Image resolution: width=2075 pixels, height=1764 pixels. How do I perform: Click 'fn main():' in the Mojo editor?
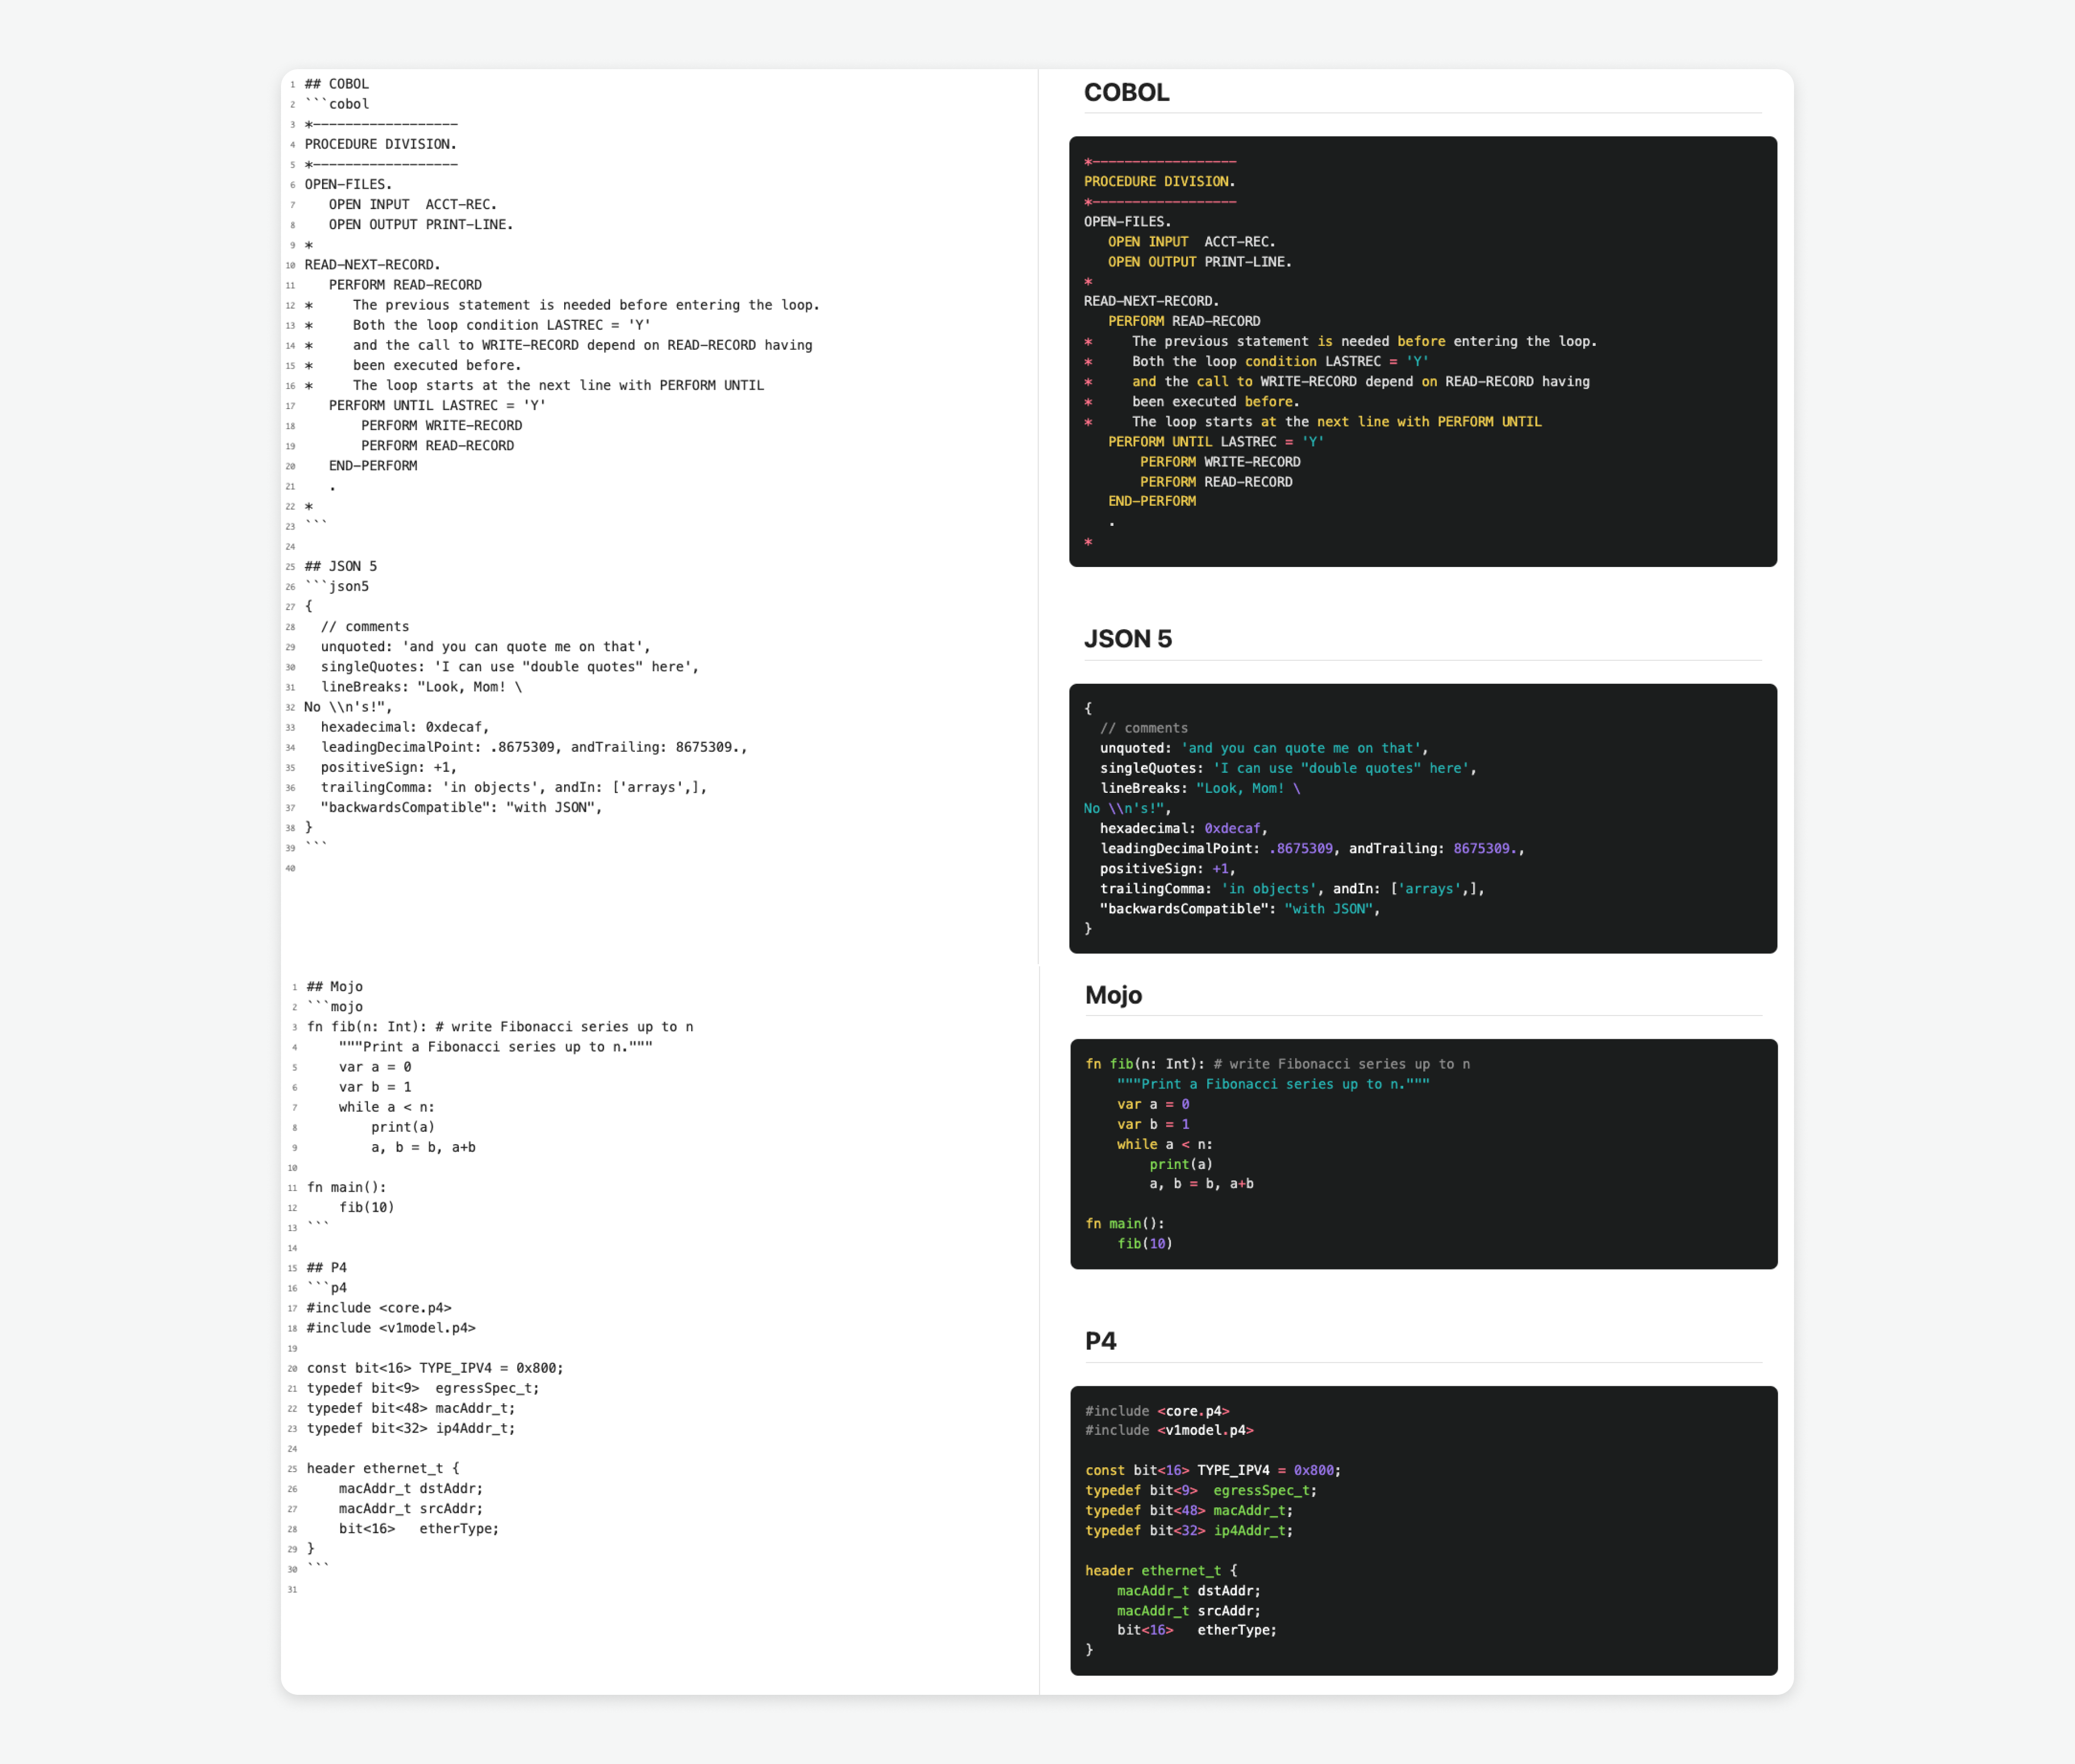coord(346,1188)
